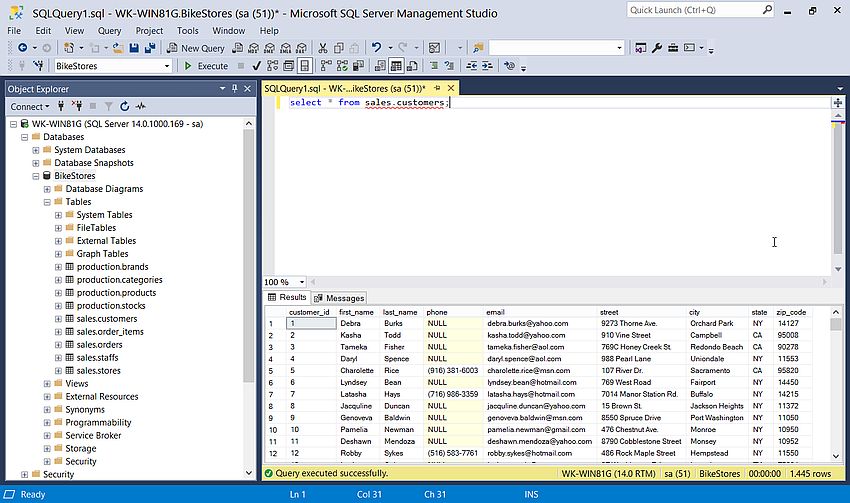Toggle Include Live Query Statistics
Image resolution: width=850 pixels, height=503 pixels.
(x=342, y=66)
